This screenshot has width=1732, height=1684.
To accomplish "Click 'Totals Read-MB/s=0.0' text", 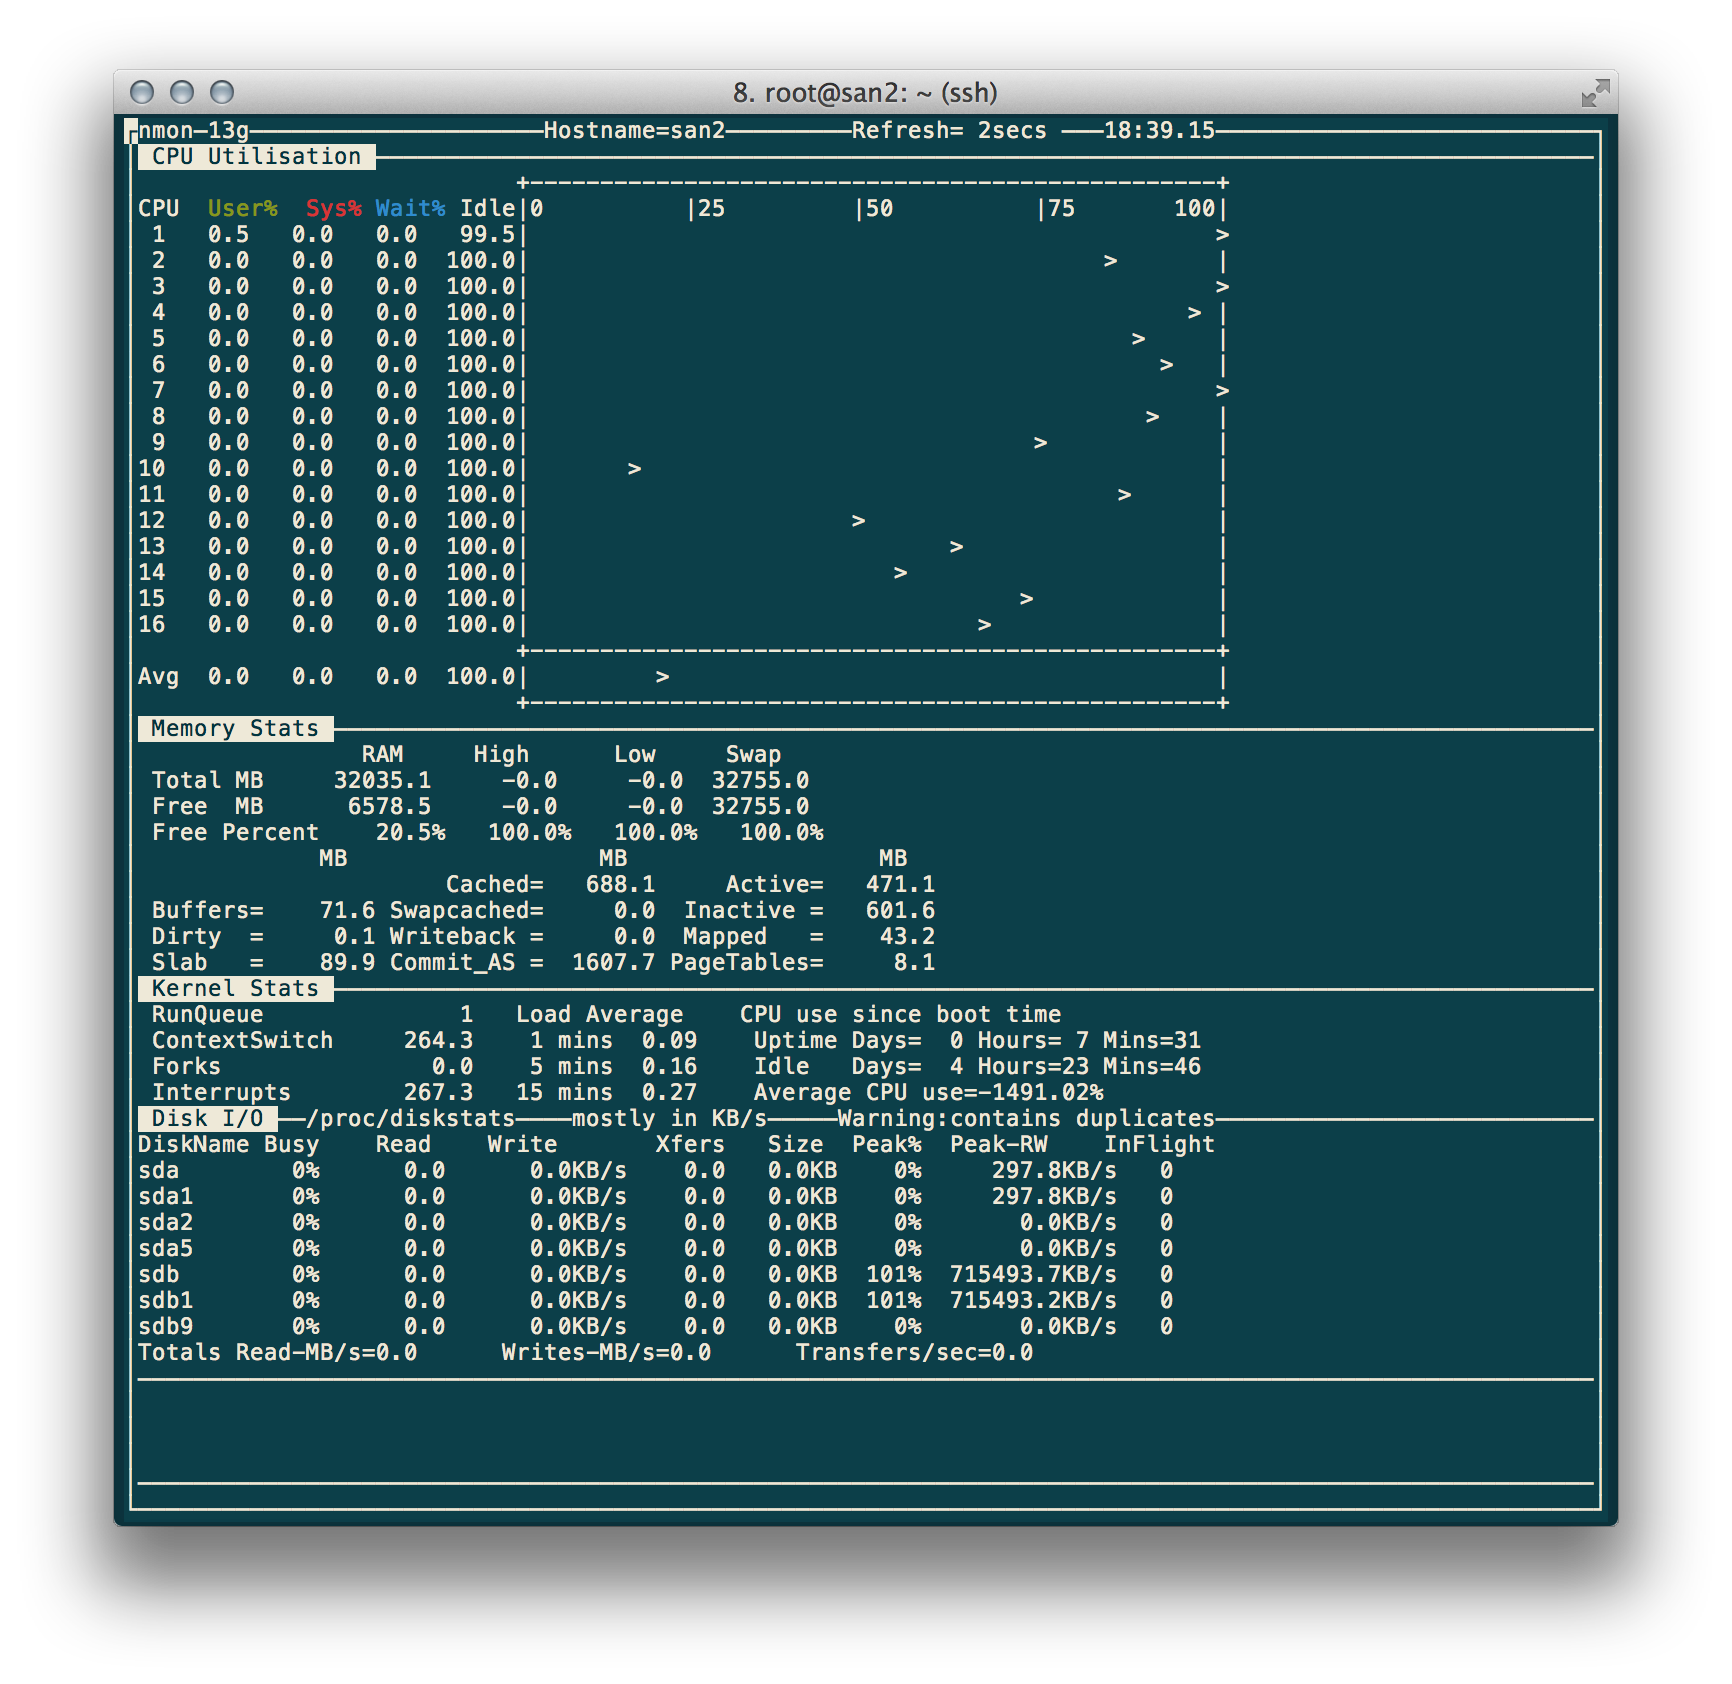I will tap(277, 1352).
